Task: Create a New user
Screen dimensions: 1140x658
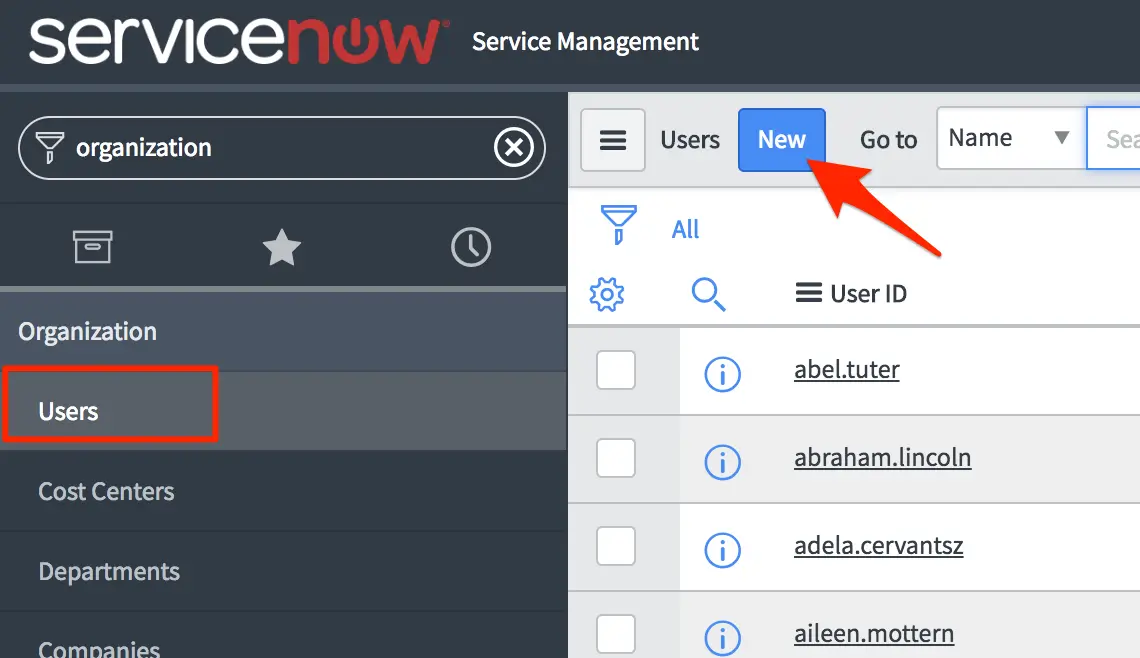Action: pyautogui.click(x=782, y=140)
